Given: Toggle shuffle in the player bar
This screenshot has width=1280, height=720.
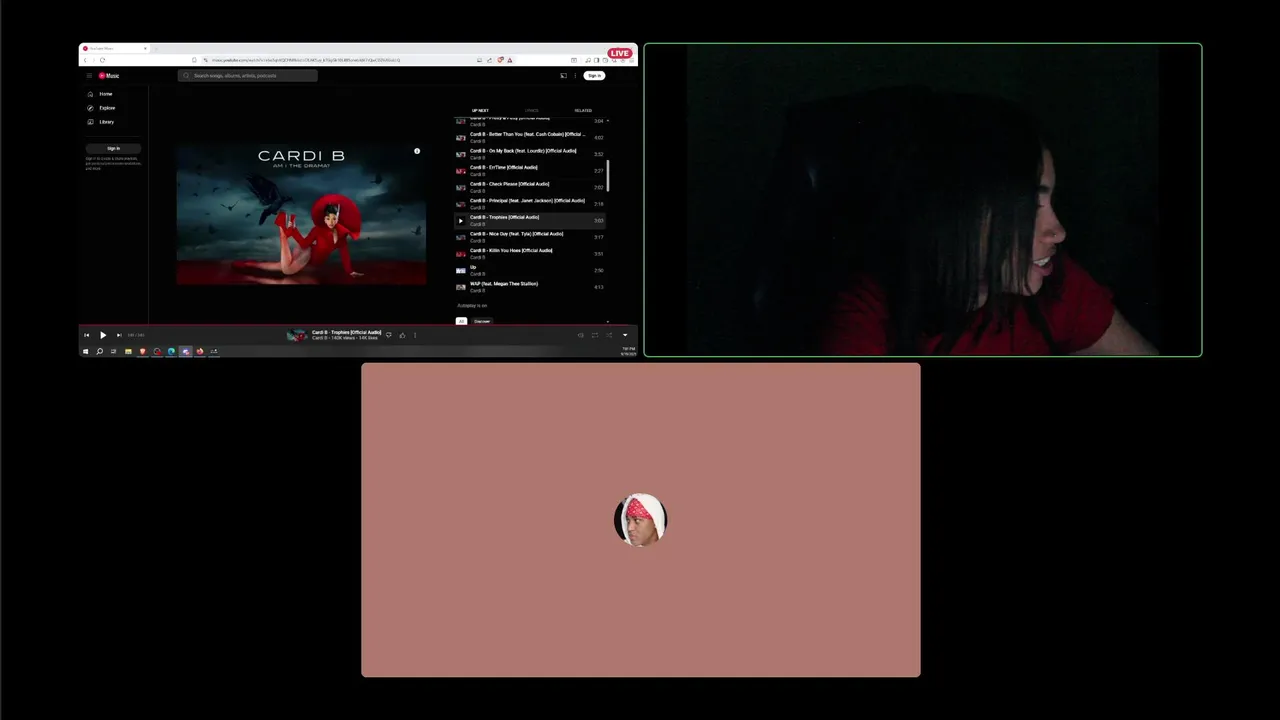Looking at the screenshot, I should 609,335.
